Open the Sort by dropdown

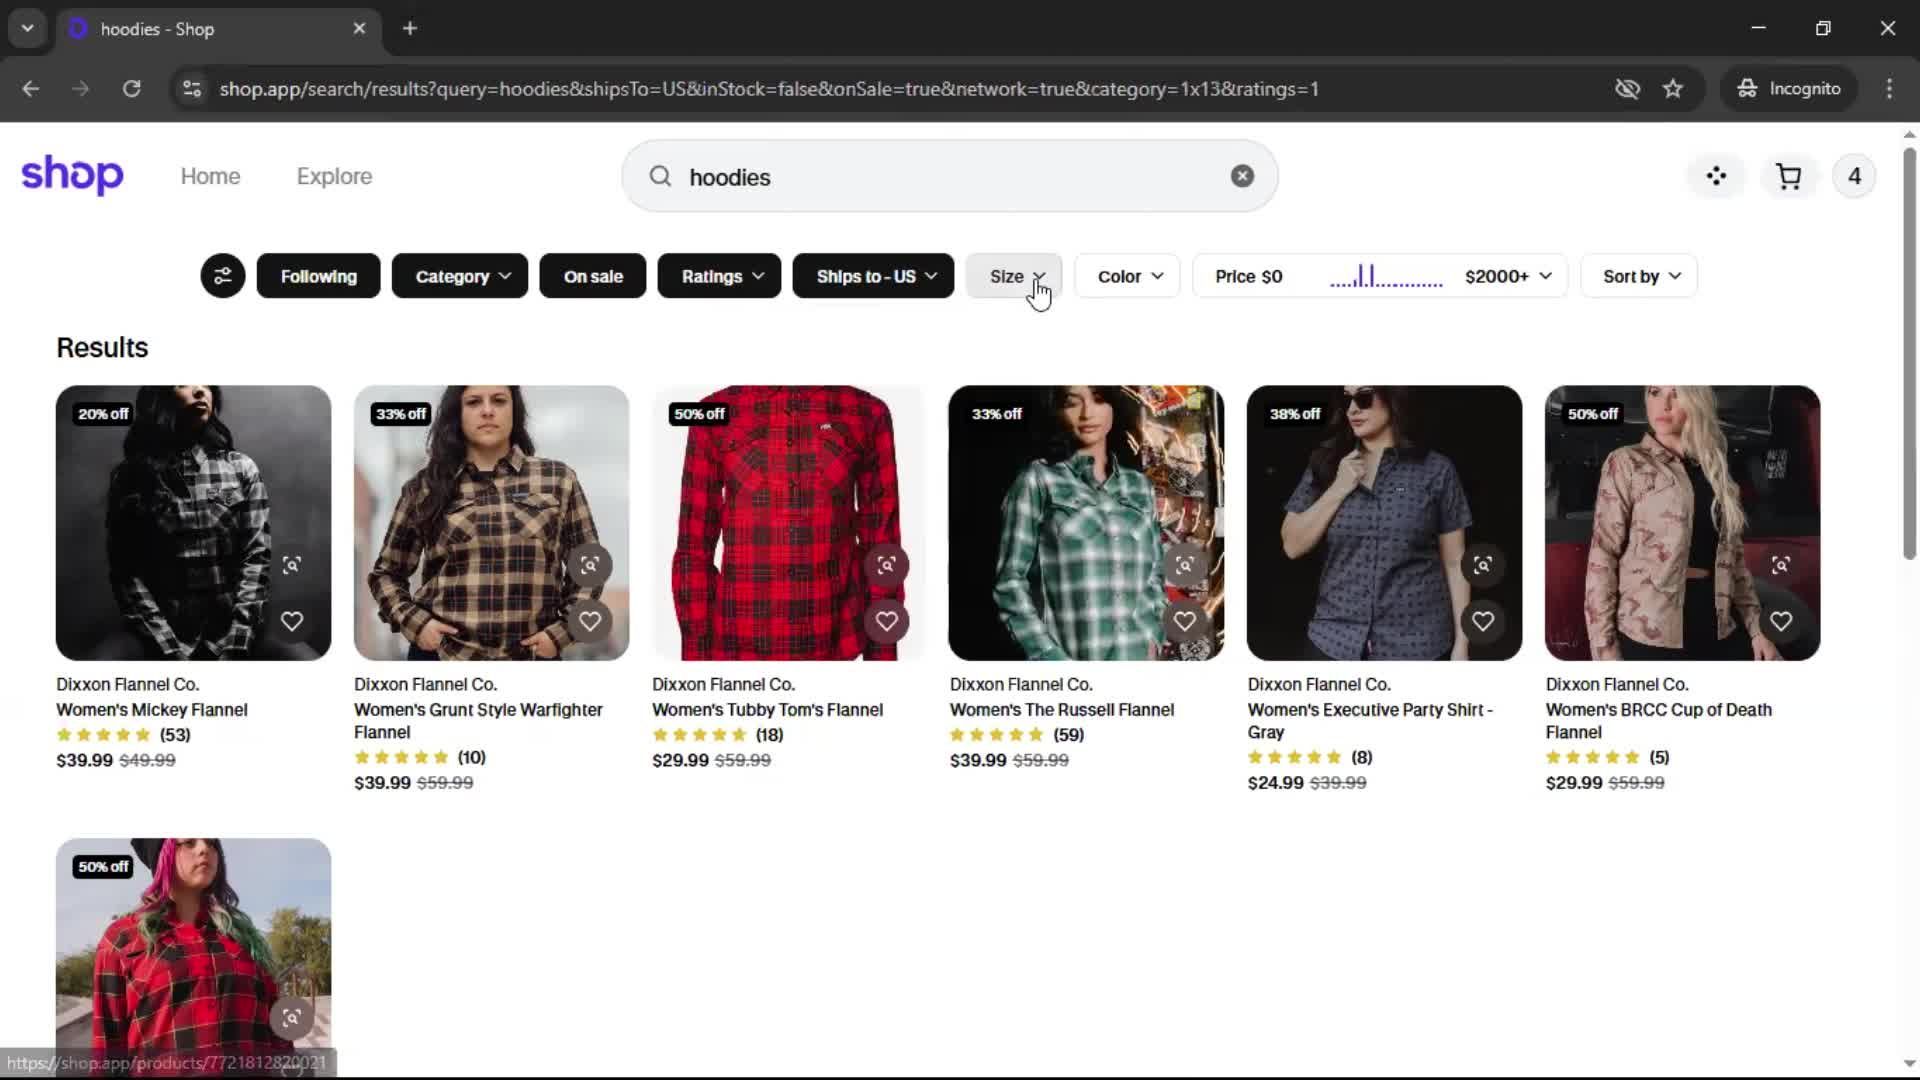pos(1640,277)
